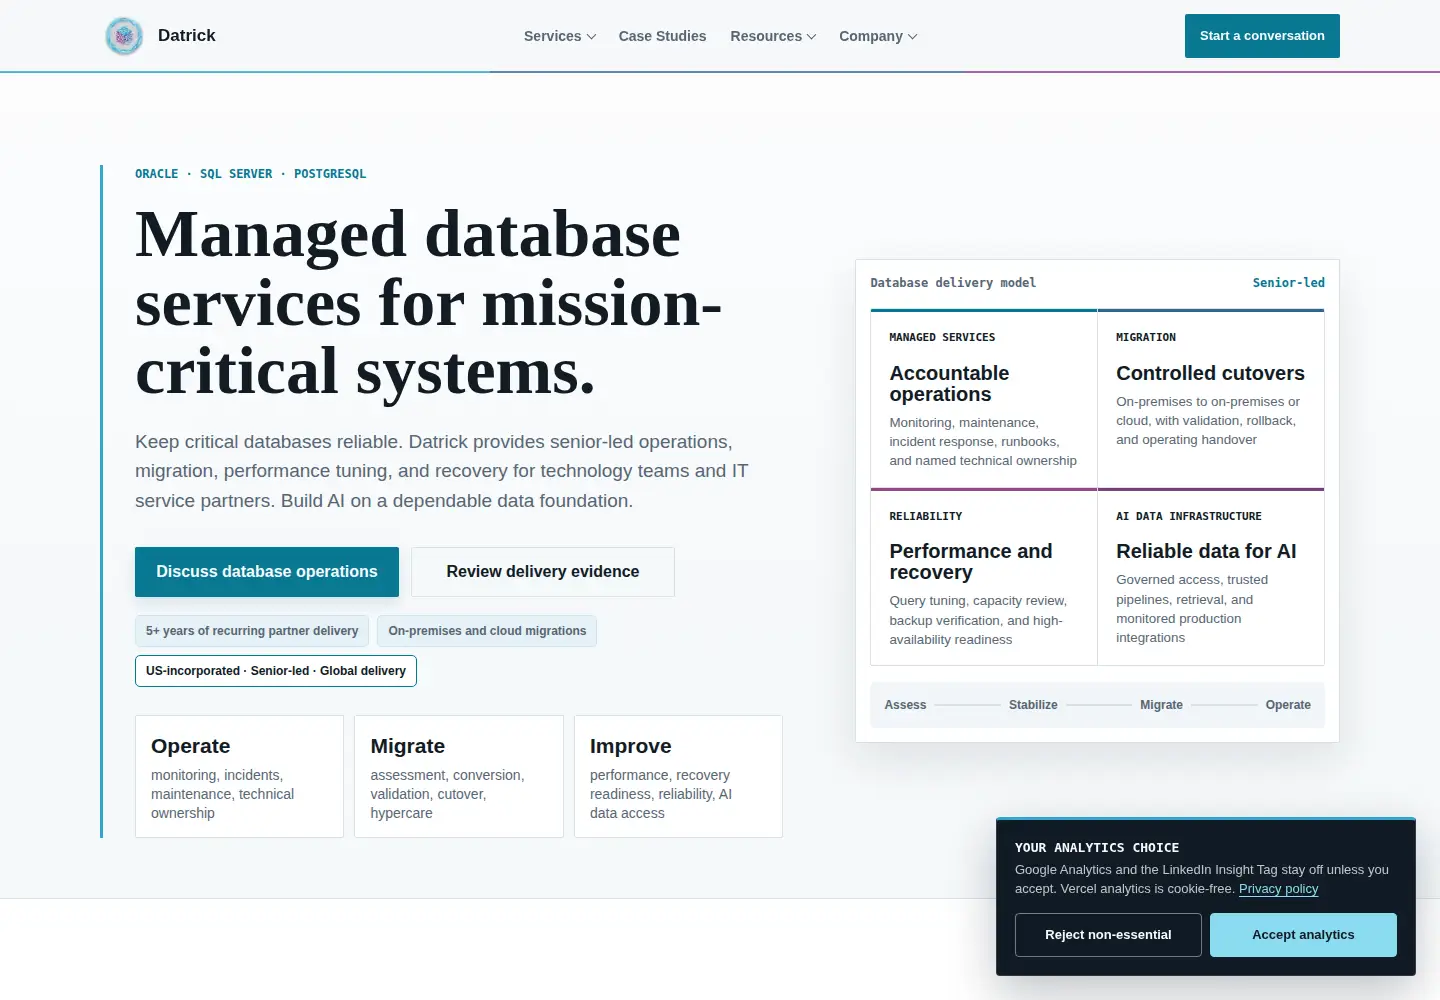Click the ORACLE · SQL SERVER · POSTGRESQL tagline
Image resolution: width=1440 pixels, height=1000 pixels.
251,174
